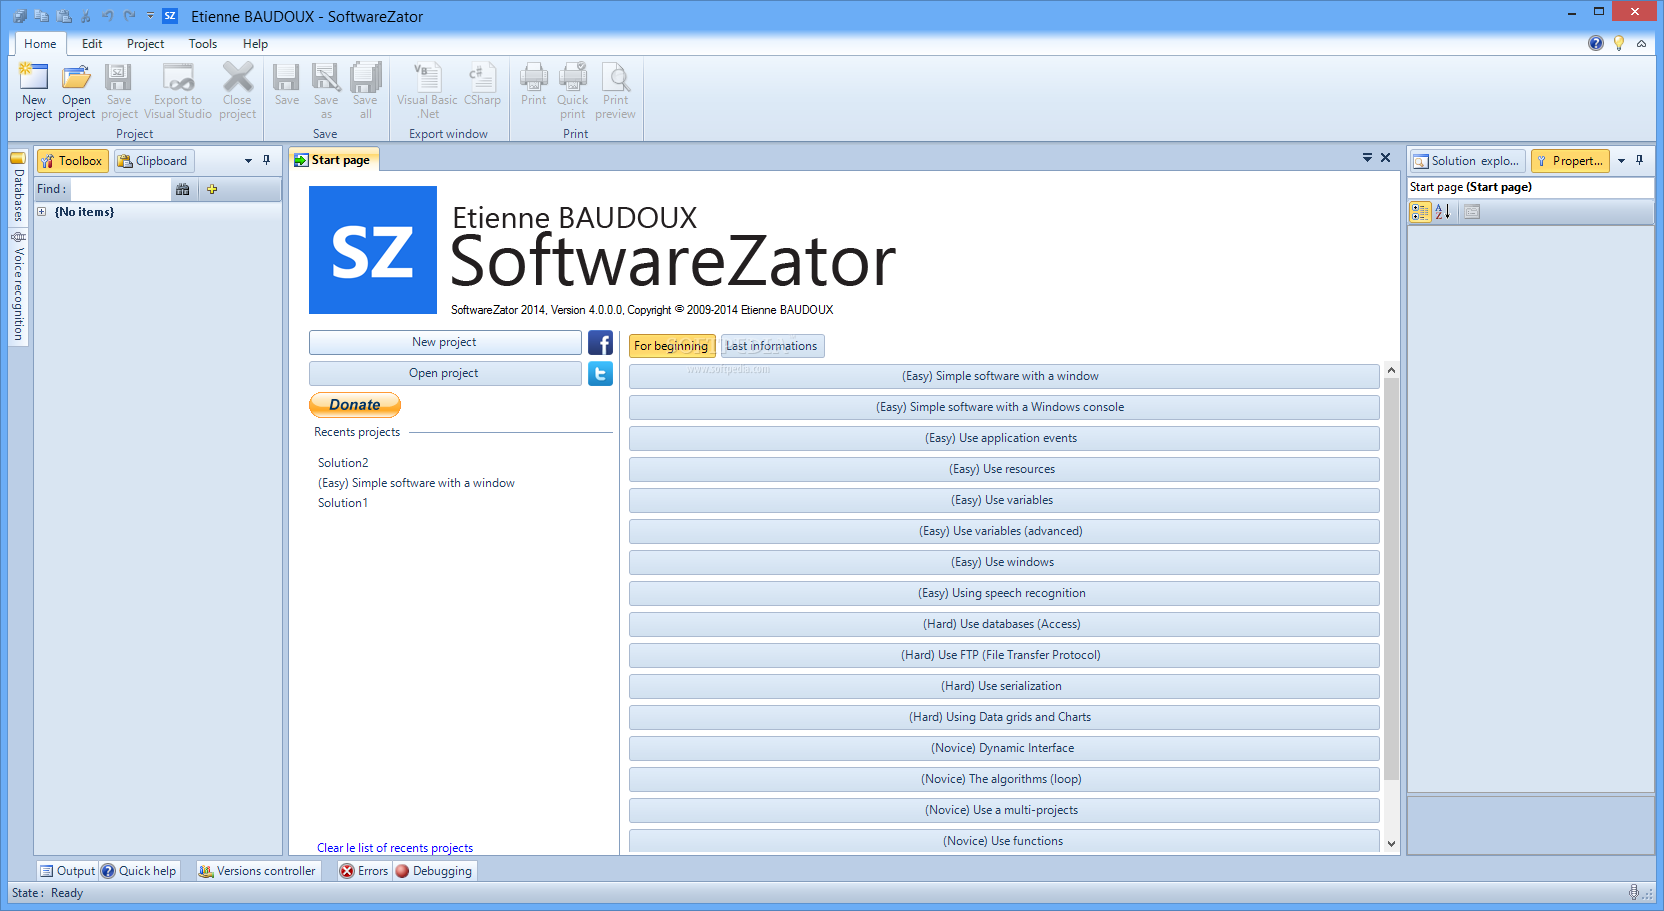Switch to the Solution explorer tab
1664x911 pixels.
pos(1467,161)
